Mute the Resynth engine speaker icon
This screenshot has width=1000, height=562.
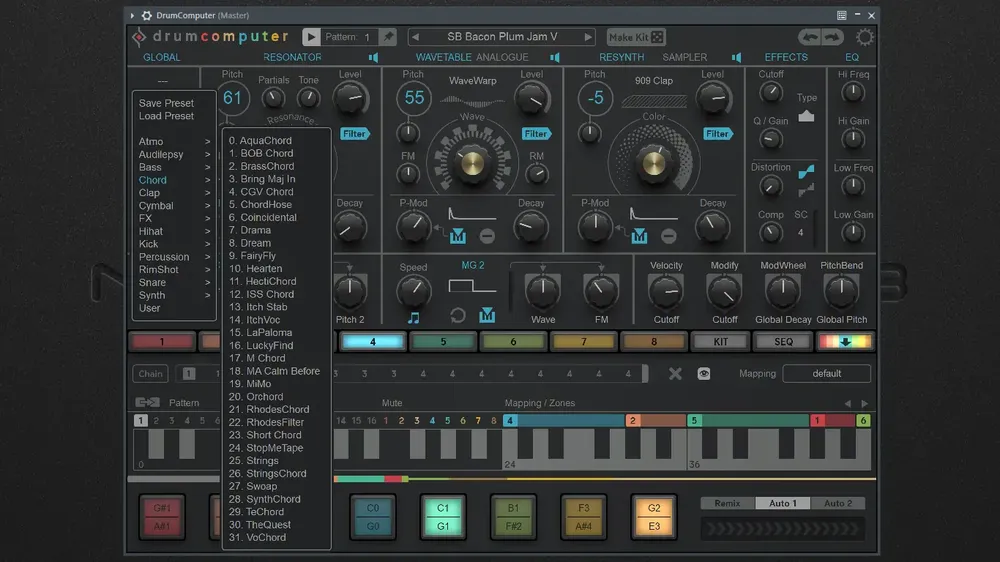pyautogui.click(x=736, y=57)
